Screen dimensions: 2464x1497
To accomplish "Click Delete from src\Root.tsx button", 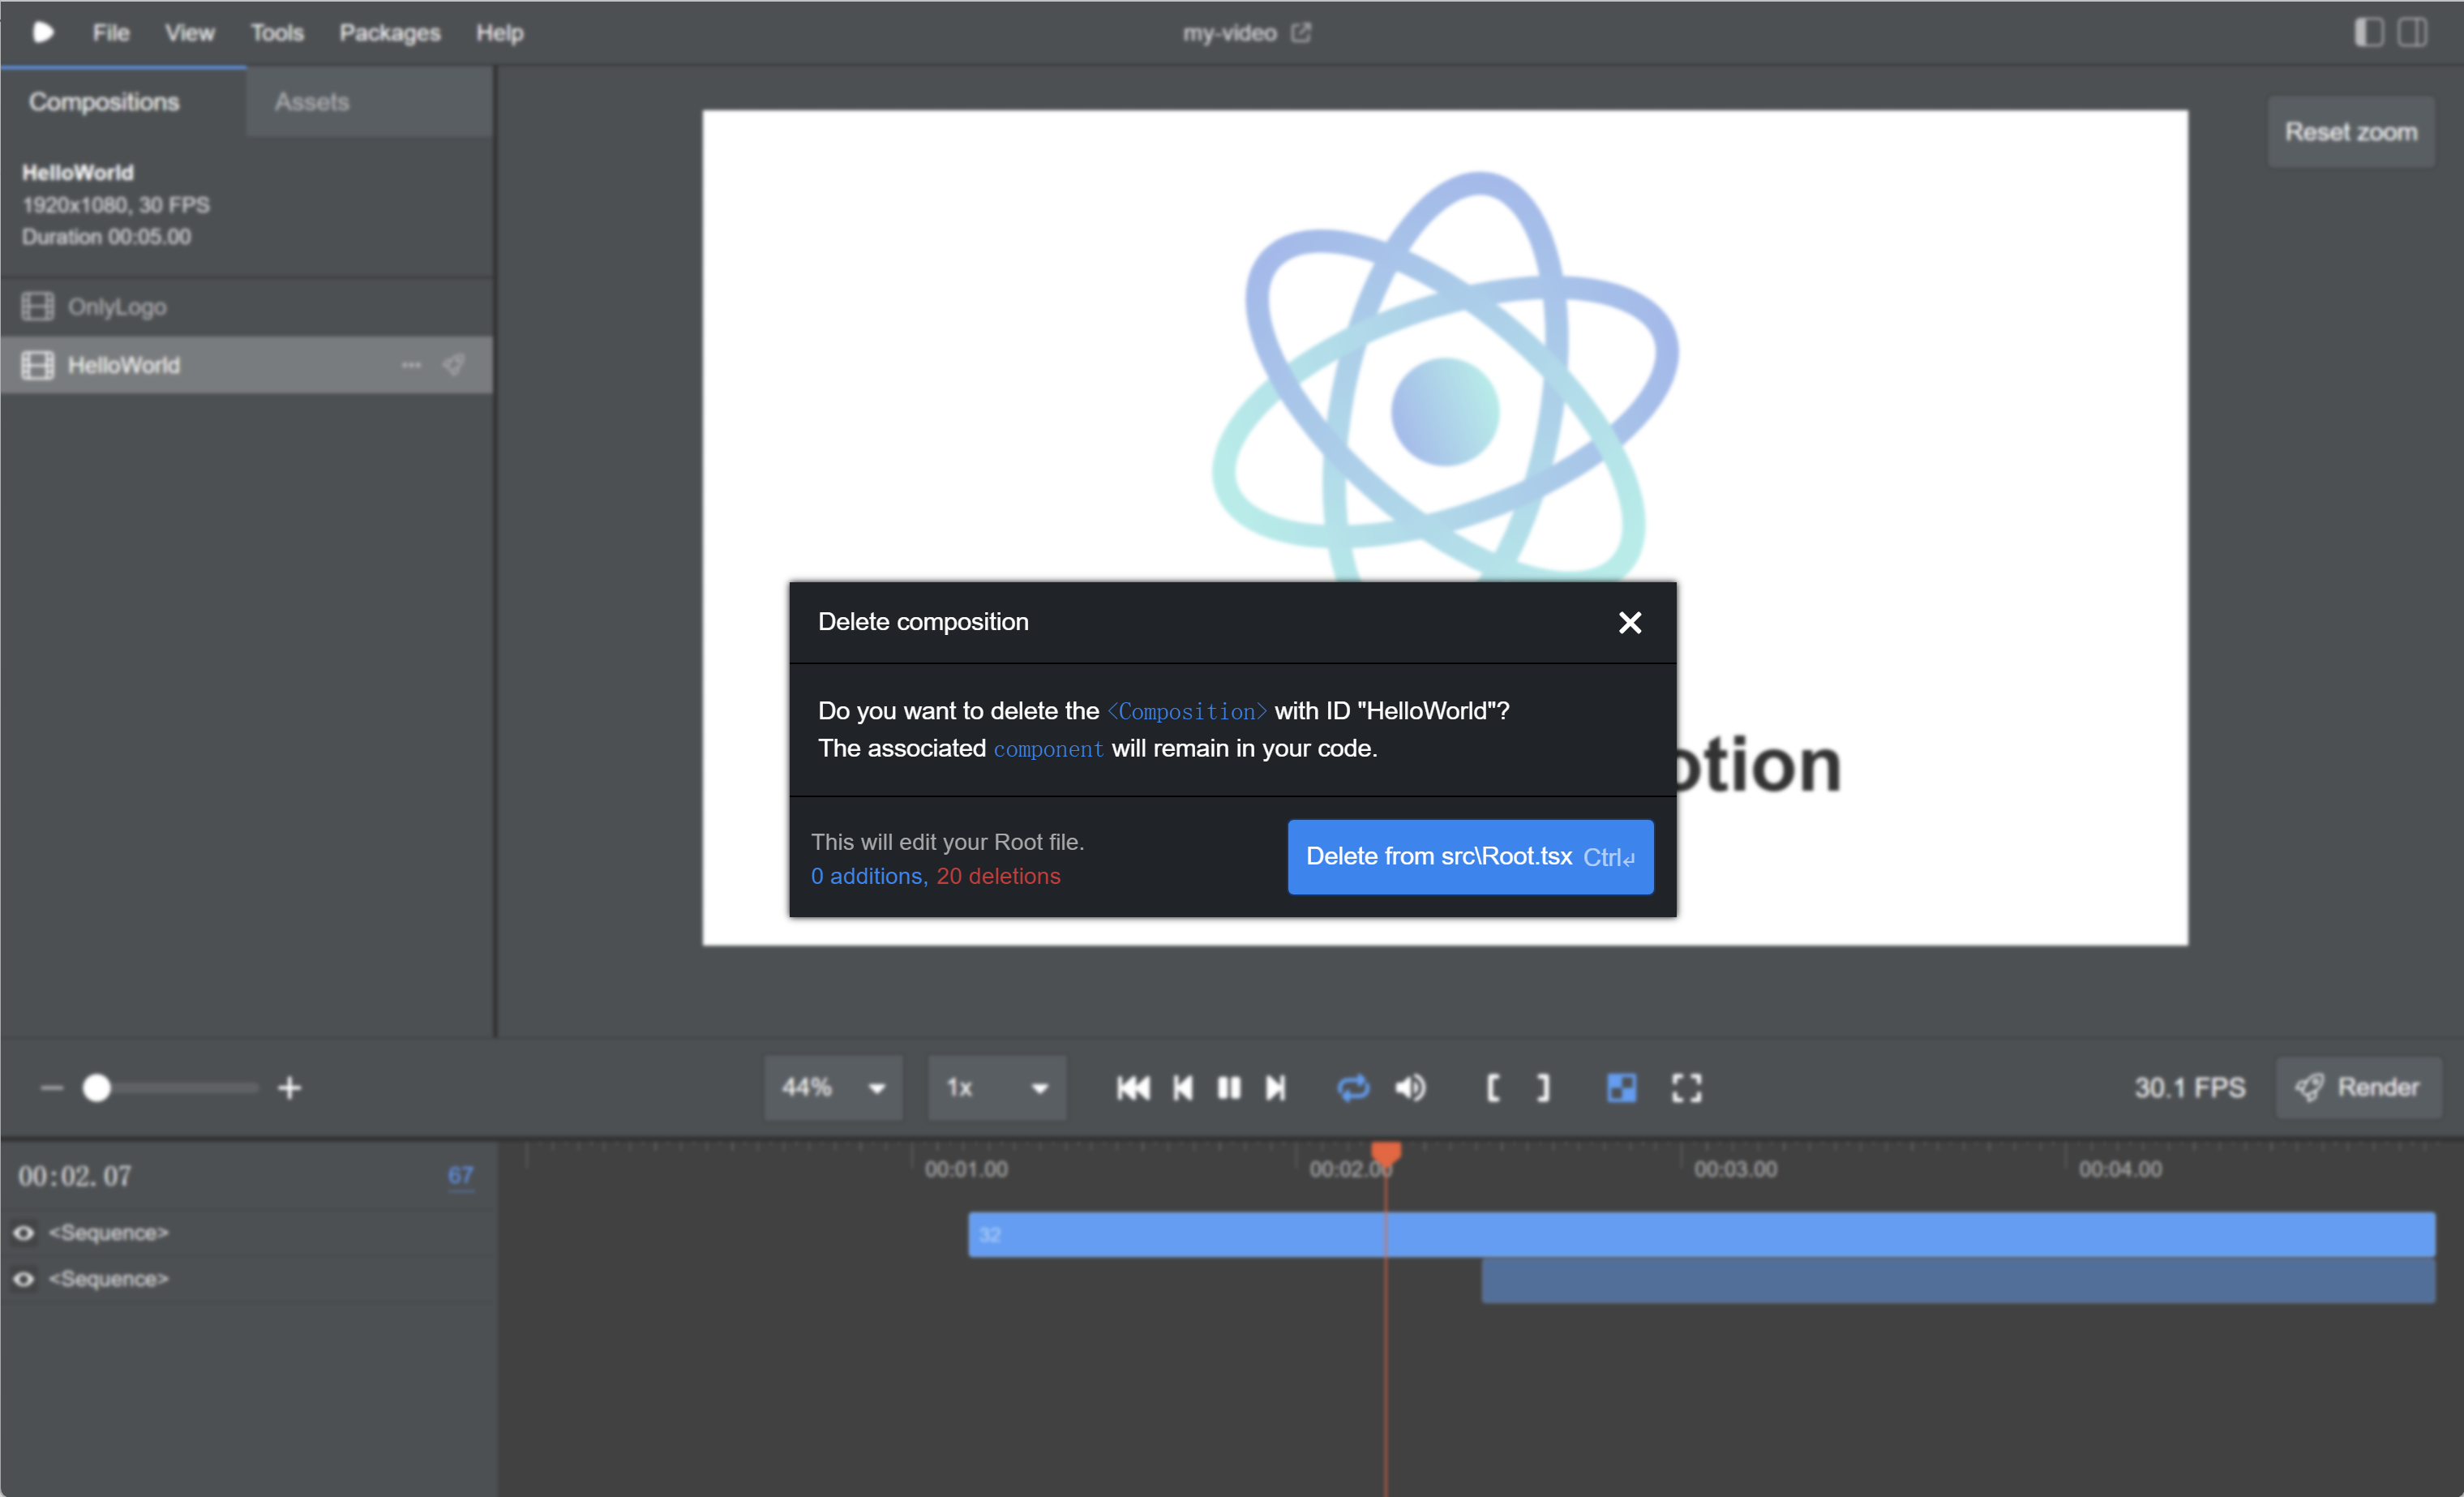I will (x=1469, y=856).
